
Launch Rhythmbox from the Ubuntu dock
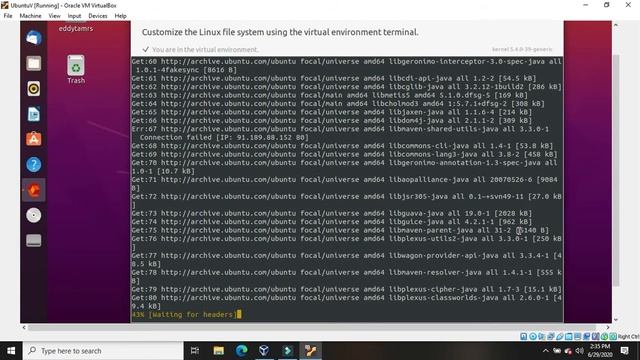point(33,89)
